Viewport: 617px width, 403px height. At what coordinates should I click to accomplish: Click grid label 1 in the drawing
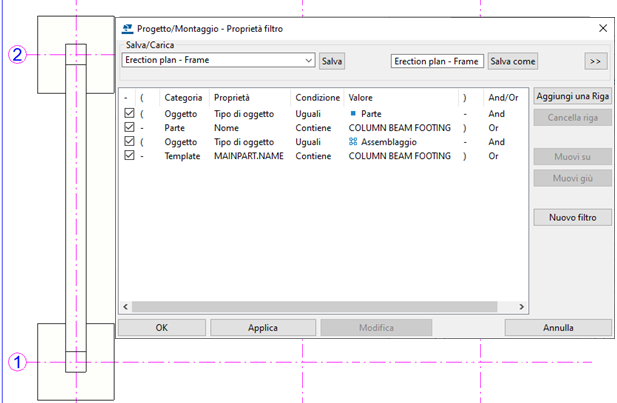tap(17, 362)
